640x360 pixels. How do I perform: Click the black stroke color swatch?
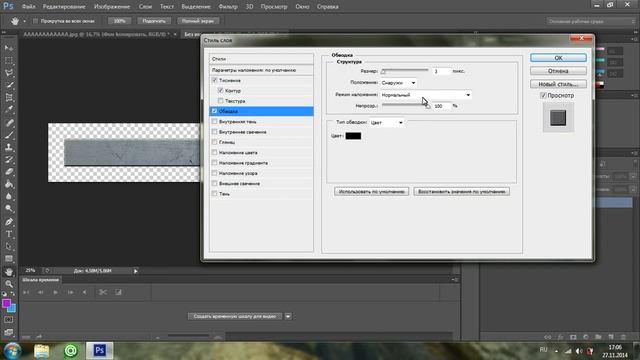(x=353, y=136)
